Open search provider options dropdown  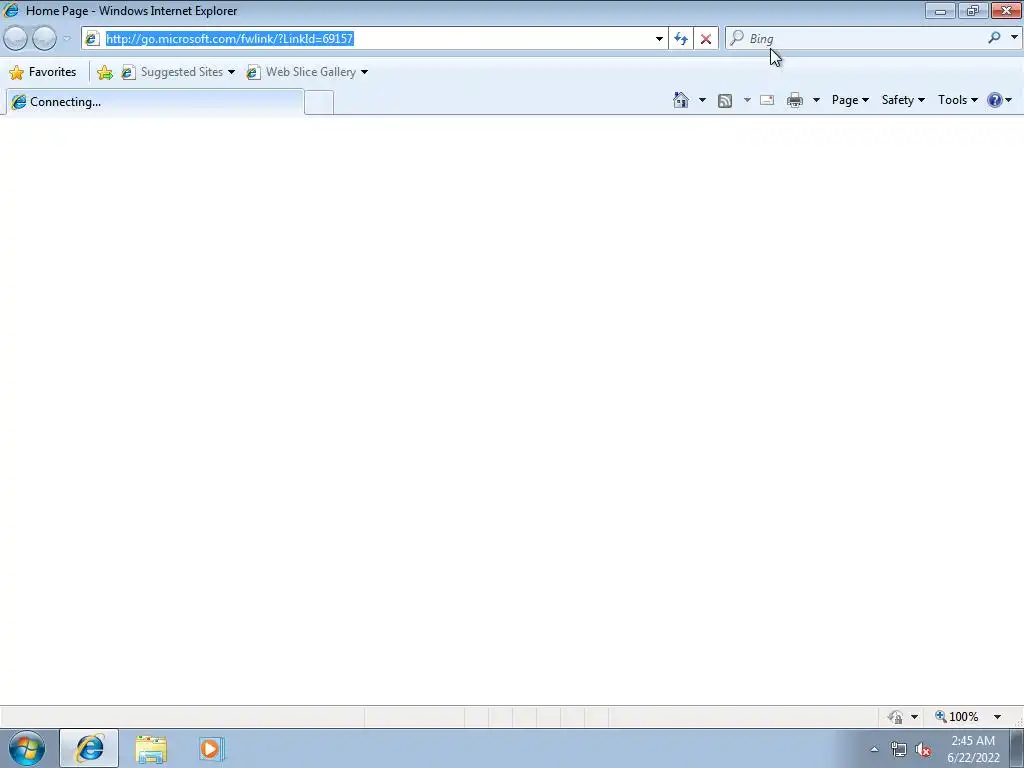(x=1014, y=38)
